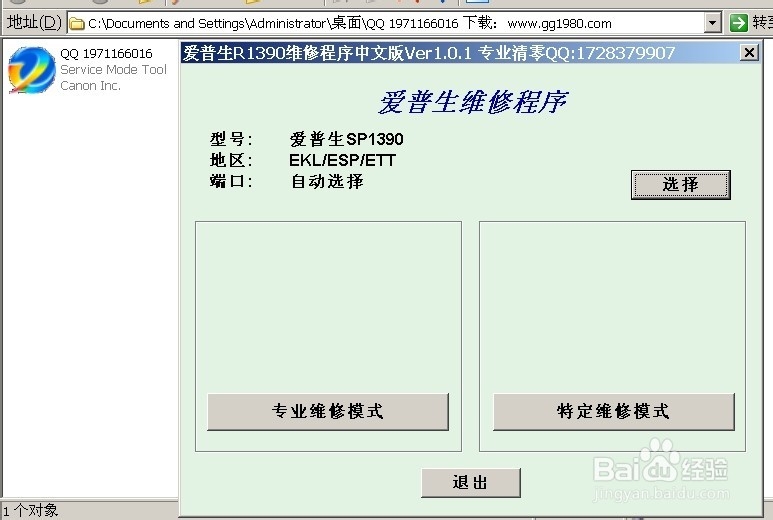Close the 爱普生R1390维修程序 dialog
Viewport: 773px width, 520px height.
[749, 52]
